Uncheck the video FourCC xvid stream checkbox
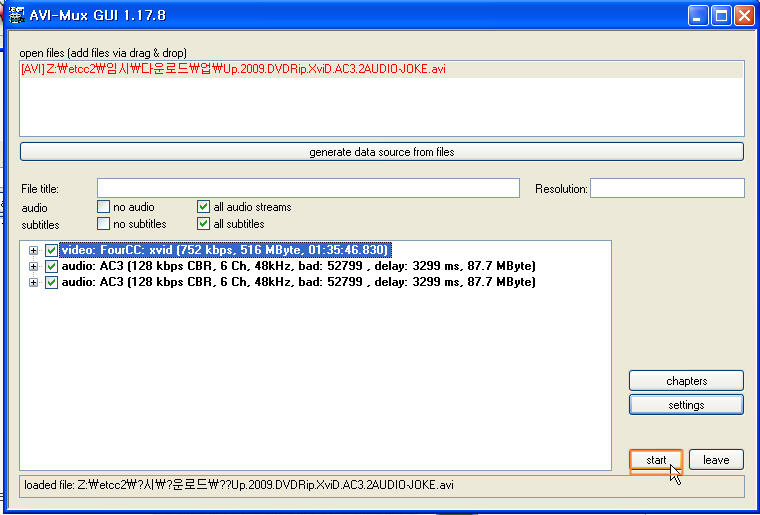This screenshot has height=515, width=760. coord(51,250)
